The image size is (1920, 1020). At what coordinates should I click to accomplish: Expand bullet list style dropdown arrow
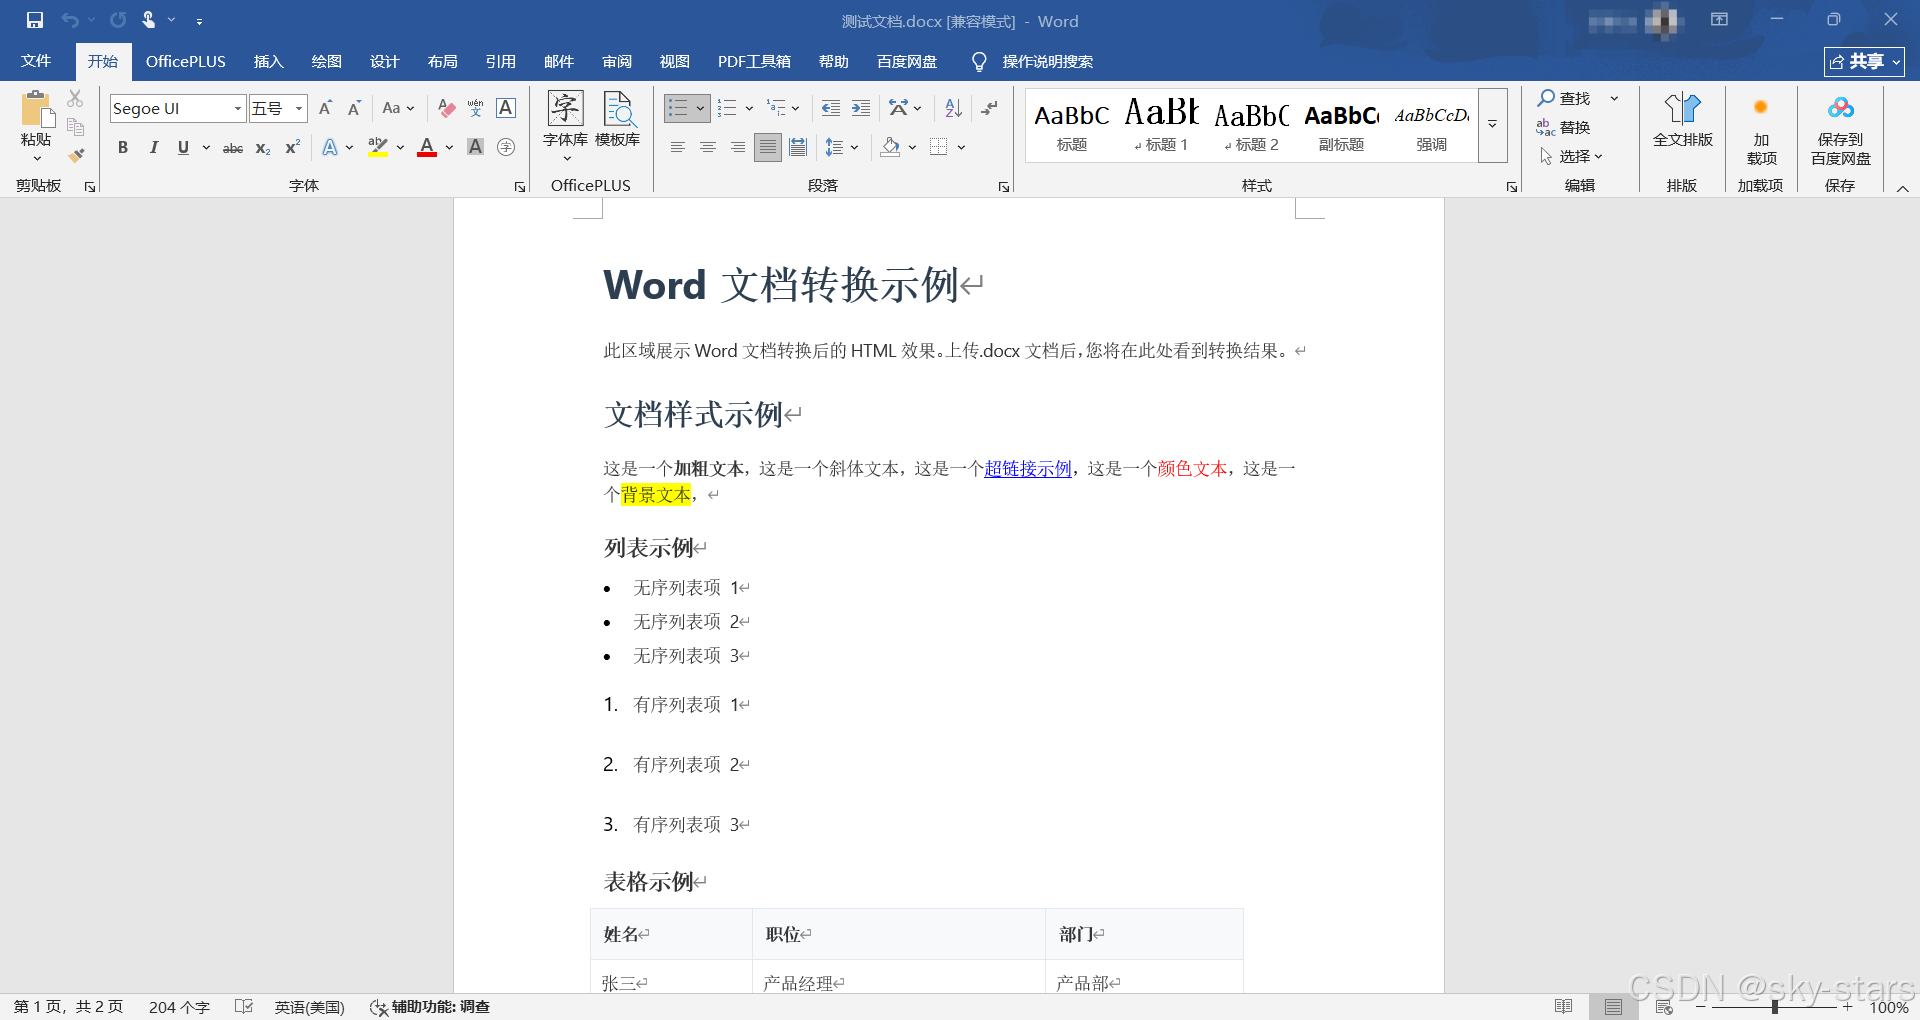pos(701,108)
